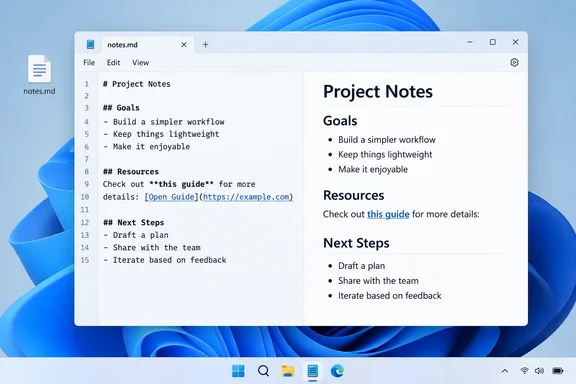Open the File menu
The width and height of the screenshot is (576, 384).
(89, 62)
